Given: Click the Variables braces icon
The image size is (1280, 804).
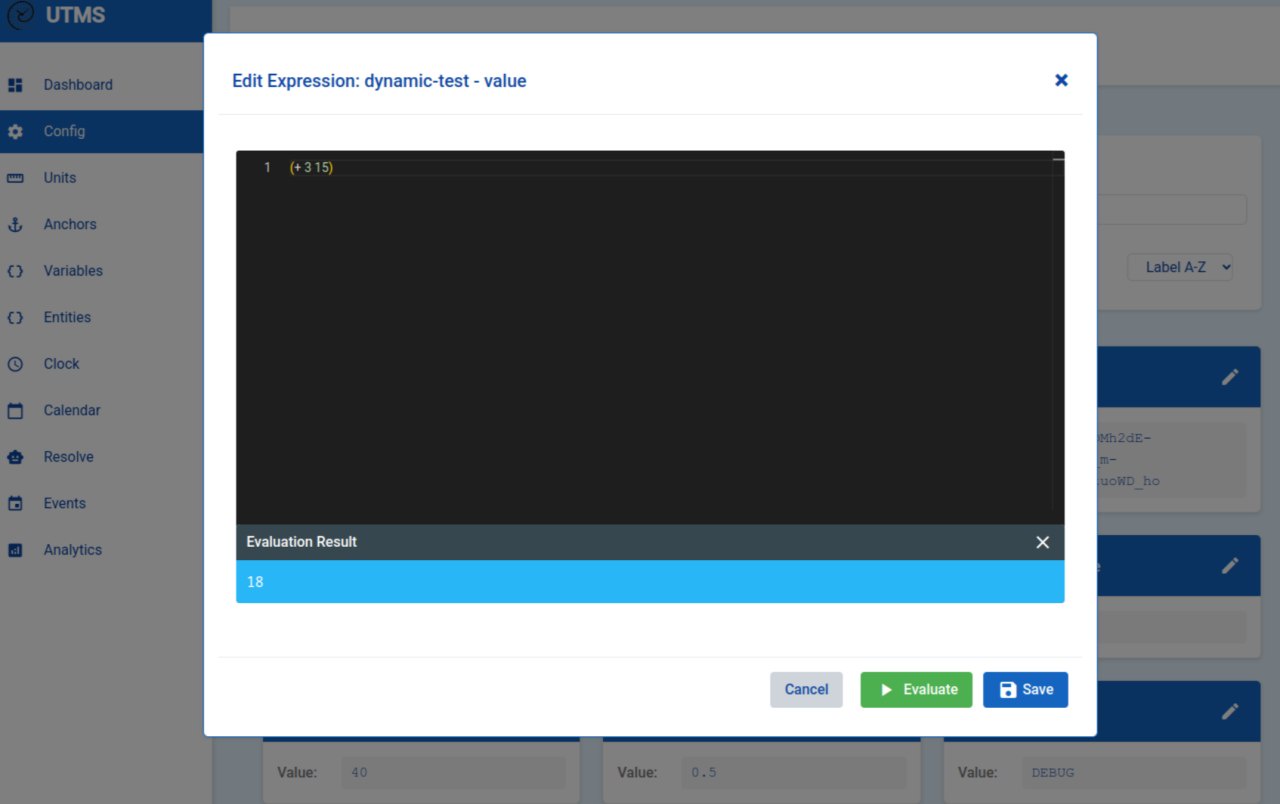Looking at the screenshot, I should (x=15, y=271).
